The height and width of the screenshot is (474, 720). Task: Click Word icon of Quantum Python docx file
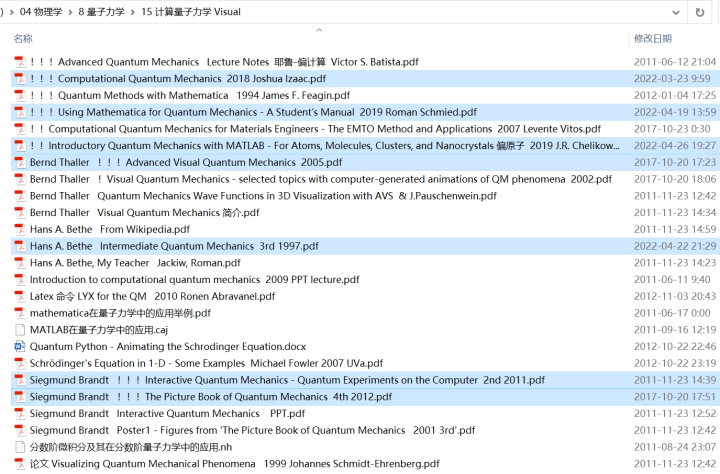[x=20, y=346]
